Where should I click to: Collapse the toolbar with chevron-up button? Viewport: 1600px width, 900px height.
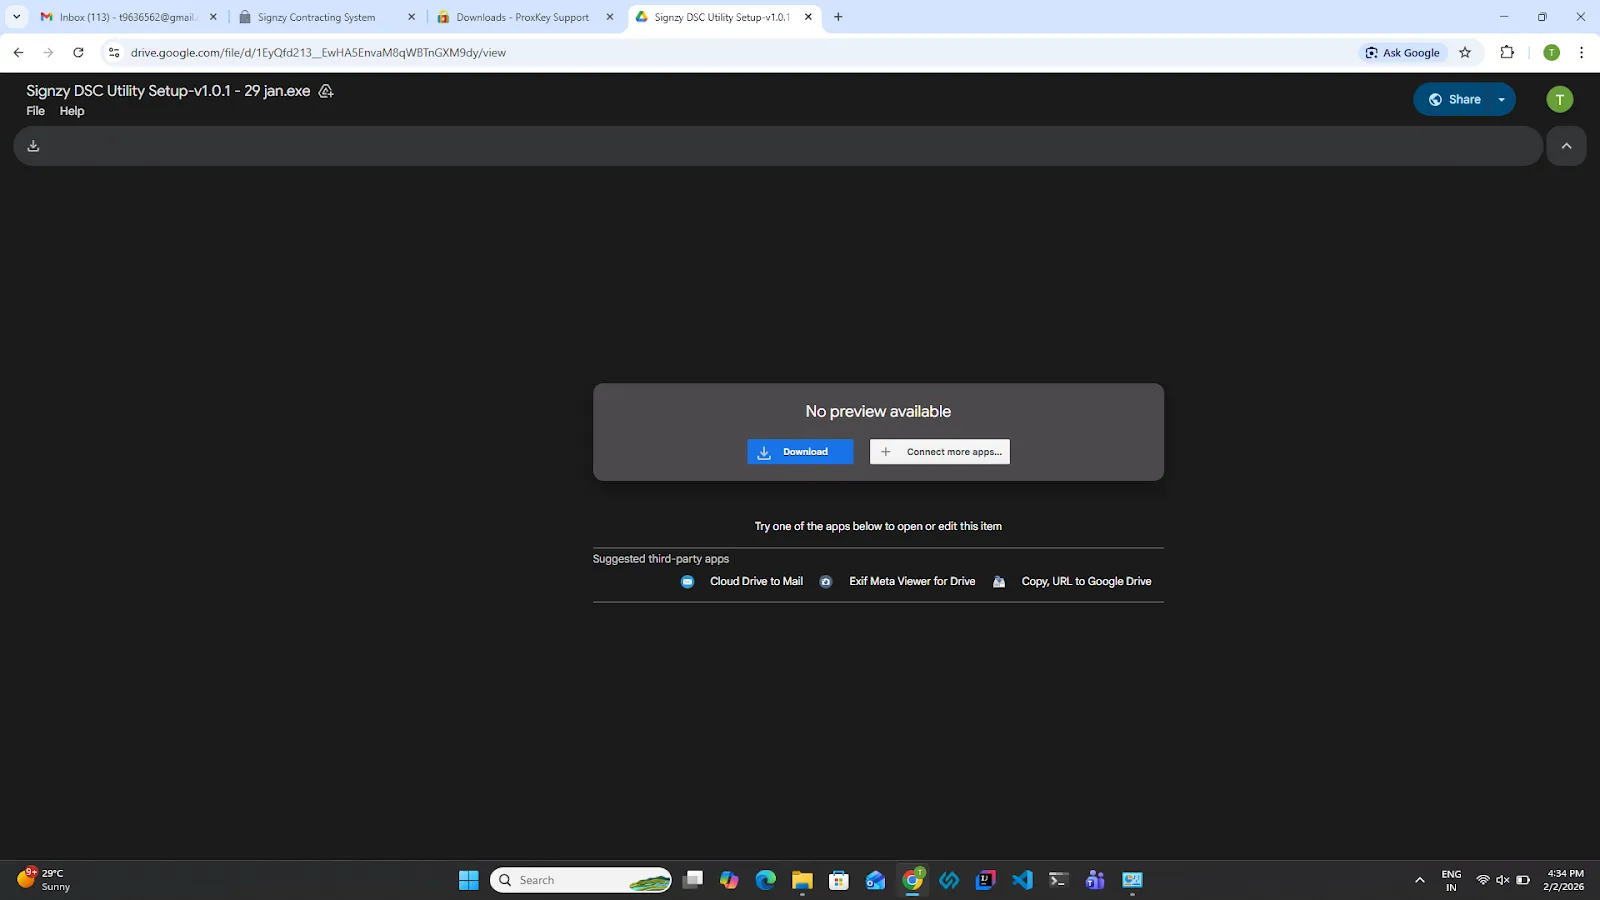click(x=1566, y=146)
